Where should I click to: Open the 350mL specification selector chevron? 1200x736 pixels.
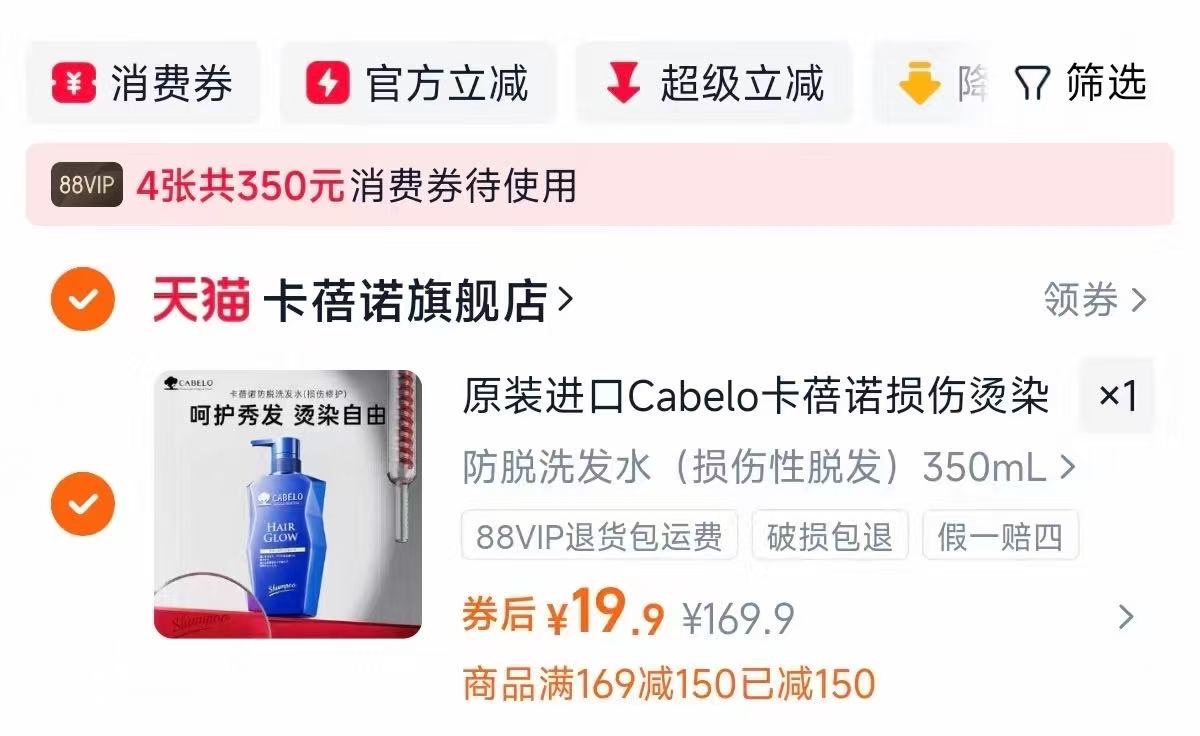click(x=1067, y=467)
